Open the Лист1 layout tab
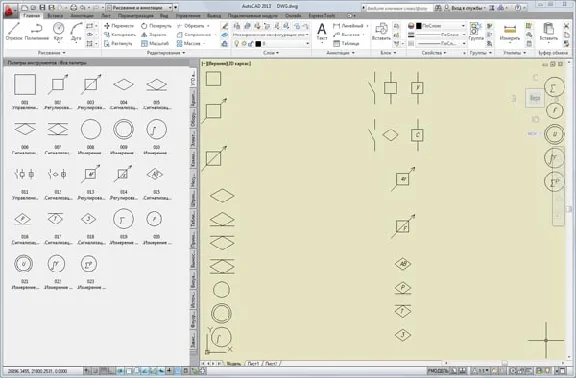This screenshot has width=576, height=378. [x=253, y=364]
